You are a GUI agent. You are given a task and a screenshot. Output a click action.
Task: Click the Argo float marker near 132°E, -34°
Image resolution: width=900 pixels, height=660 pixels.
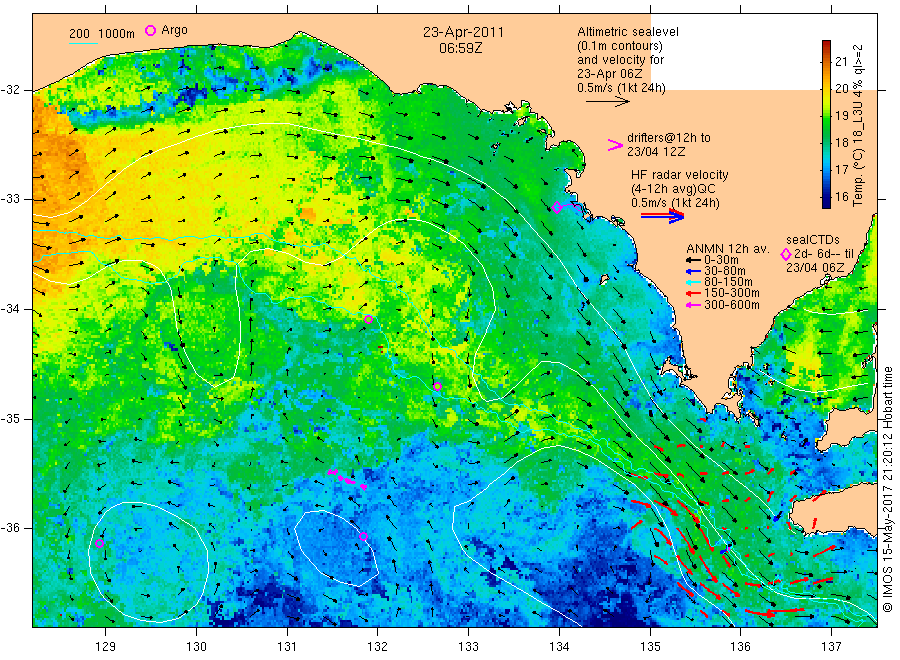point(368,320)
